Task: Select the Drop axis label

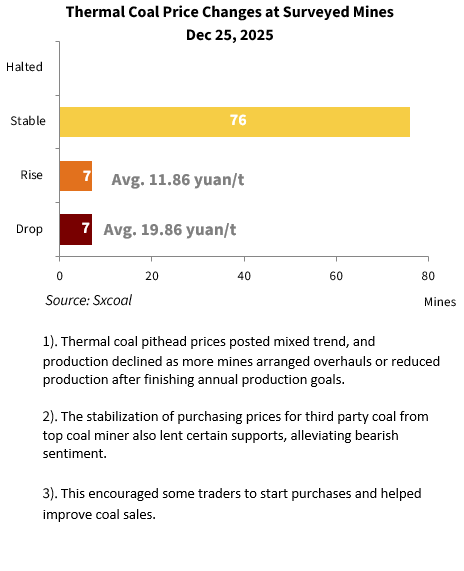Action: pyautogui.click(x=30, y=229)
